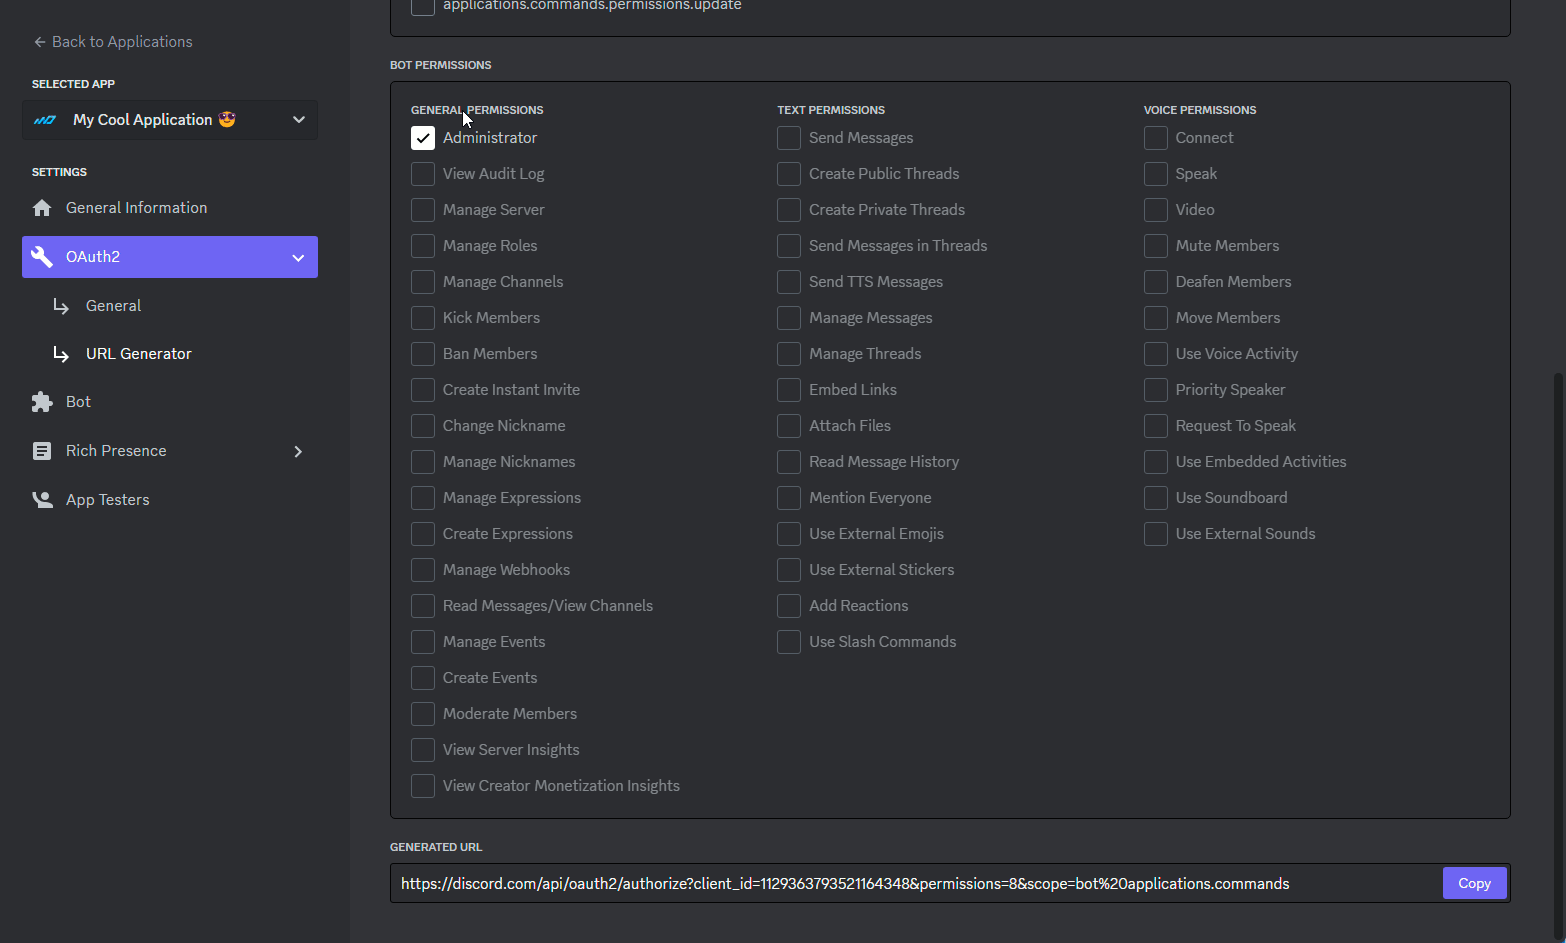Image resolution: width=1566 pixels, height=943 pixels.
Task: Tick the Use Soundboard checkbox
Action: (1156, 498)
